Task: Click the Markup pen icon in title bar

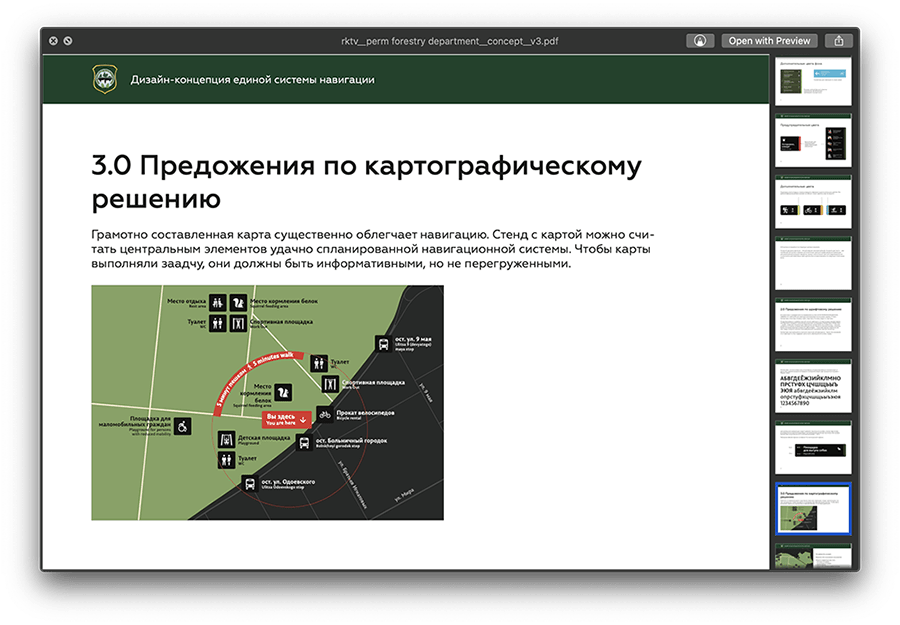Action: [x=700, y=40]
